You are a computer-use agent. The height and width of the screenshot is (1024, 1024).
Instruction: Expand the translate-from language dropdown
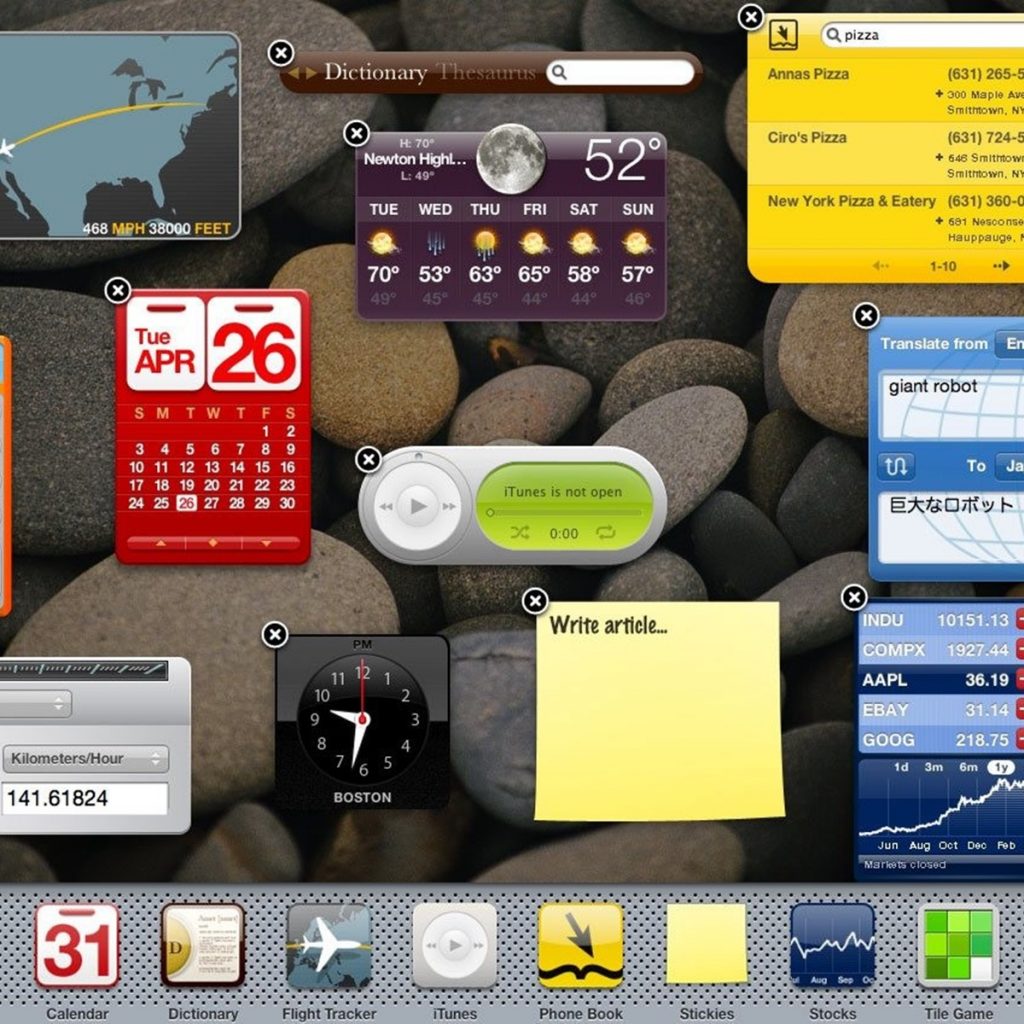click(1010, 344)
